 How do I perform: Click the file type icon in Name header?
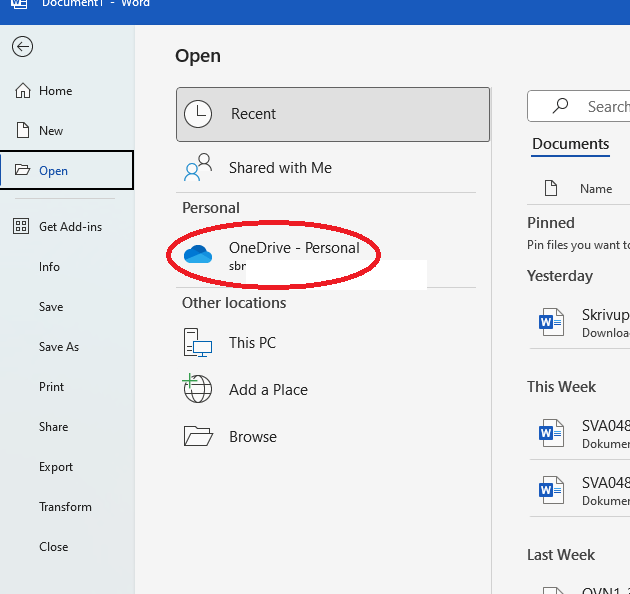551,188
